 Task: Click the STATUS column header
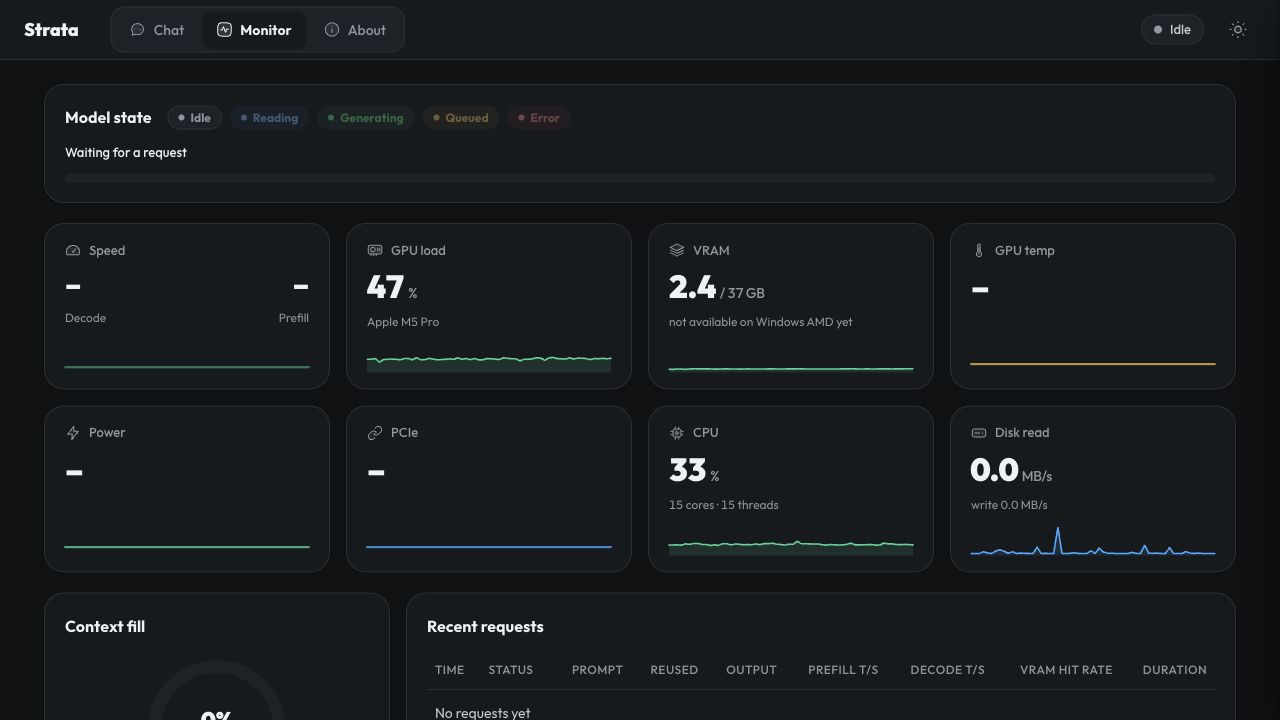tap(511, 670)
